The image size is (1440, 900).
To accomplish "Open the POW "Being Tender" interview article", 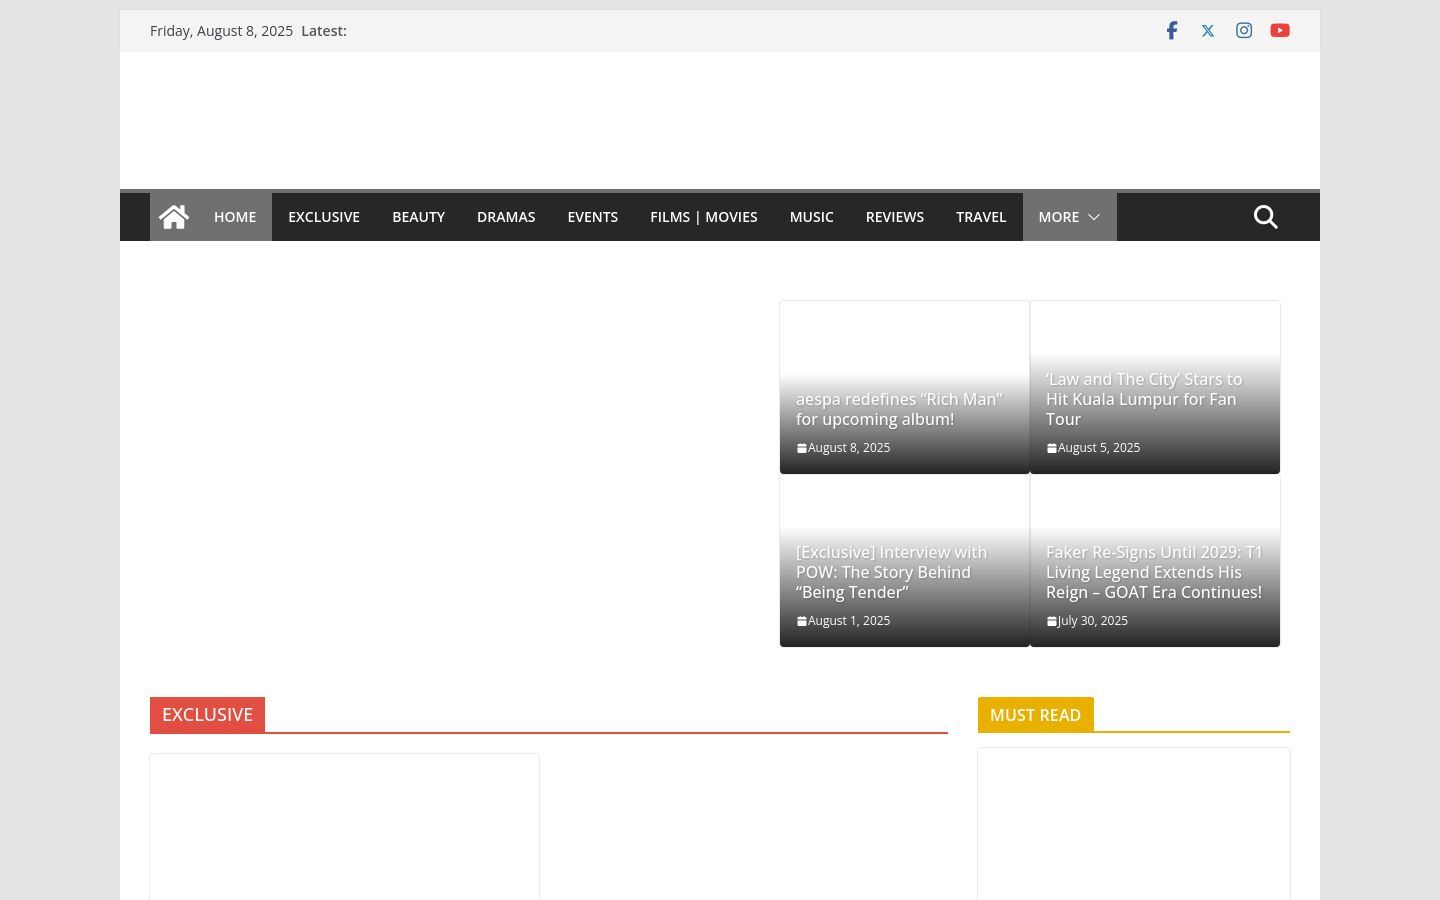I will click(x=891, y=572).
